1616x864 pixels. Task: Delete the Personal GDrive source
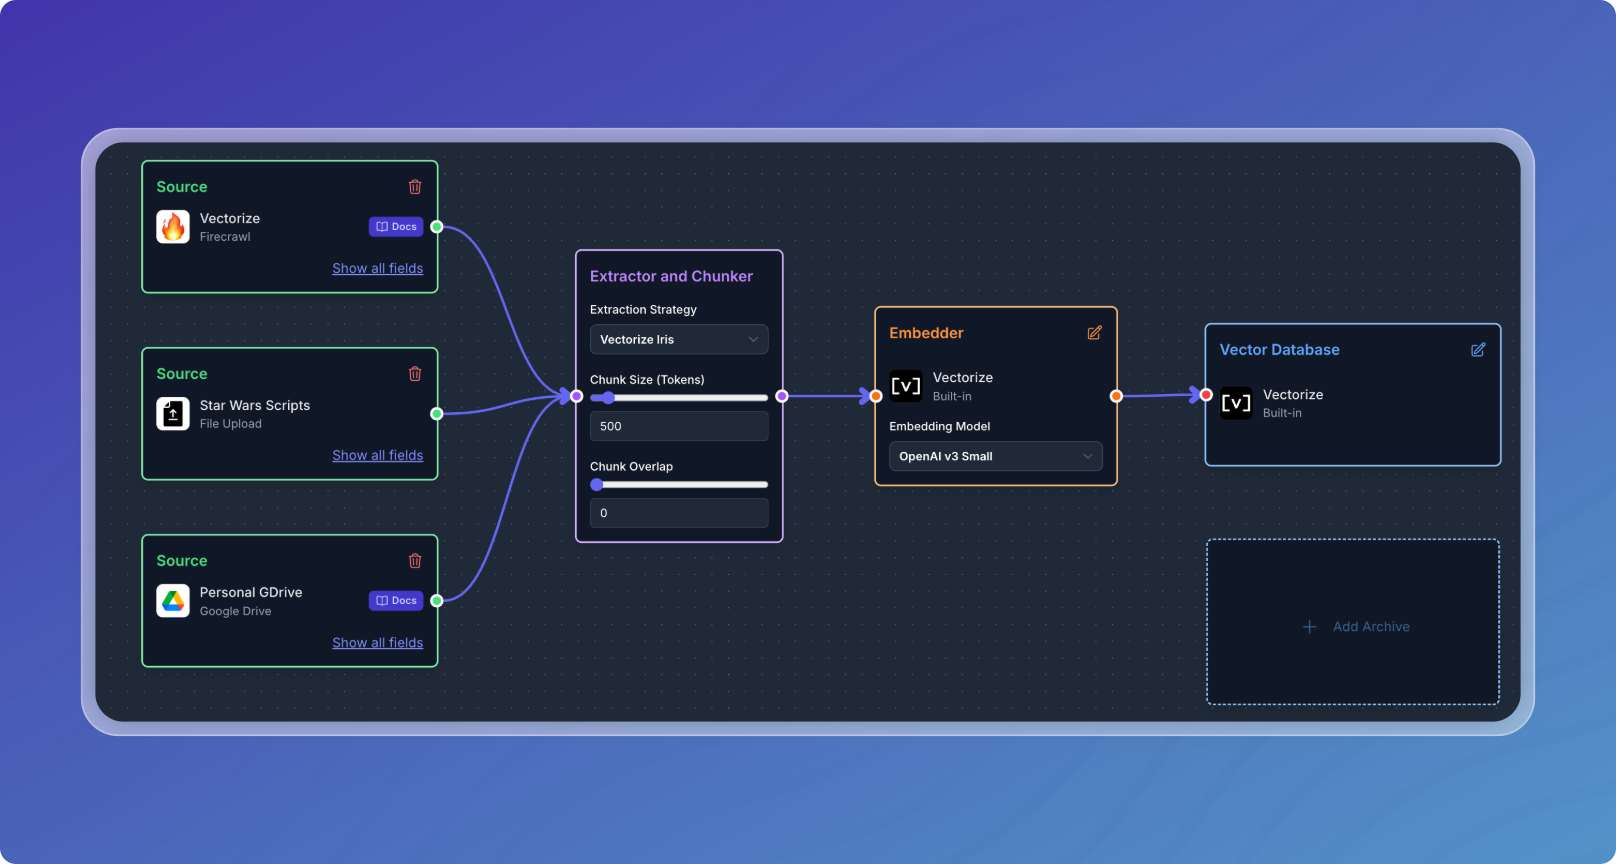pos(415,561)
